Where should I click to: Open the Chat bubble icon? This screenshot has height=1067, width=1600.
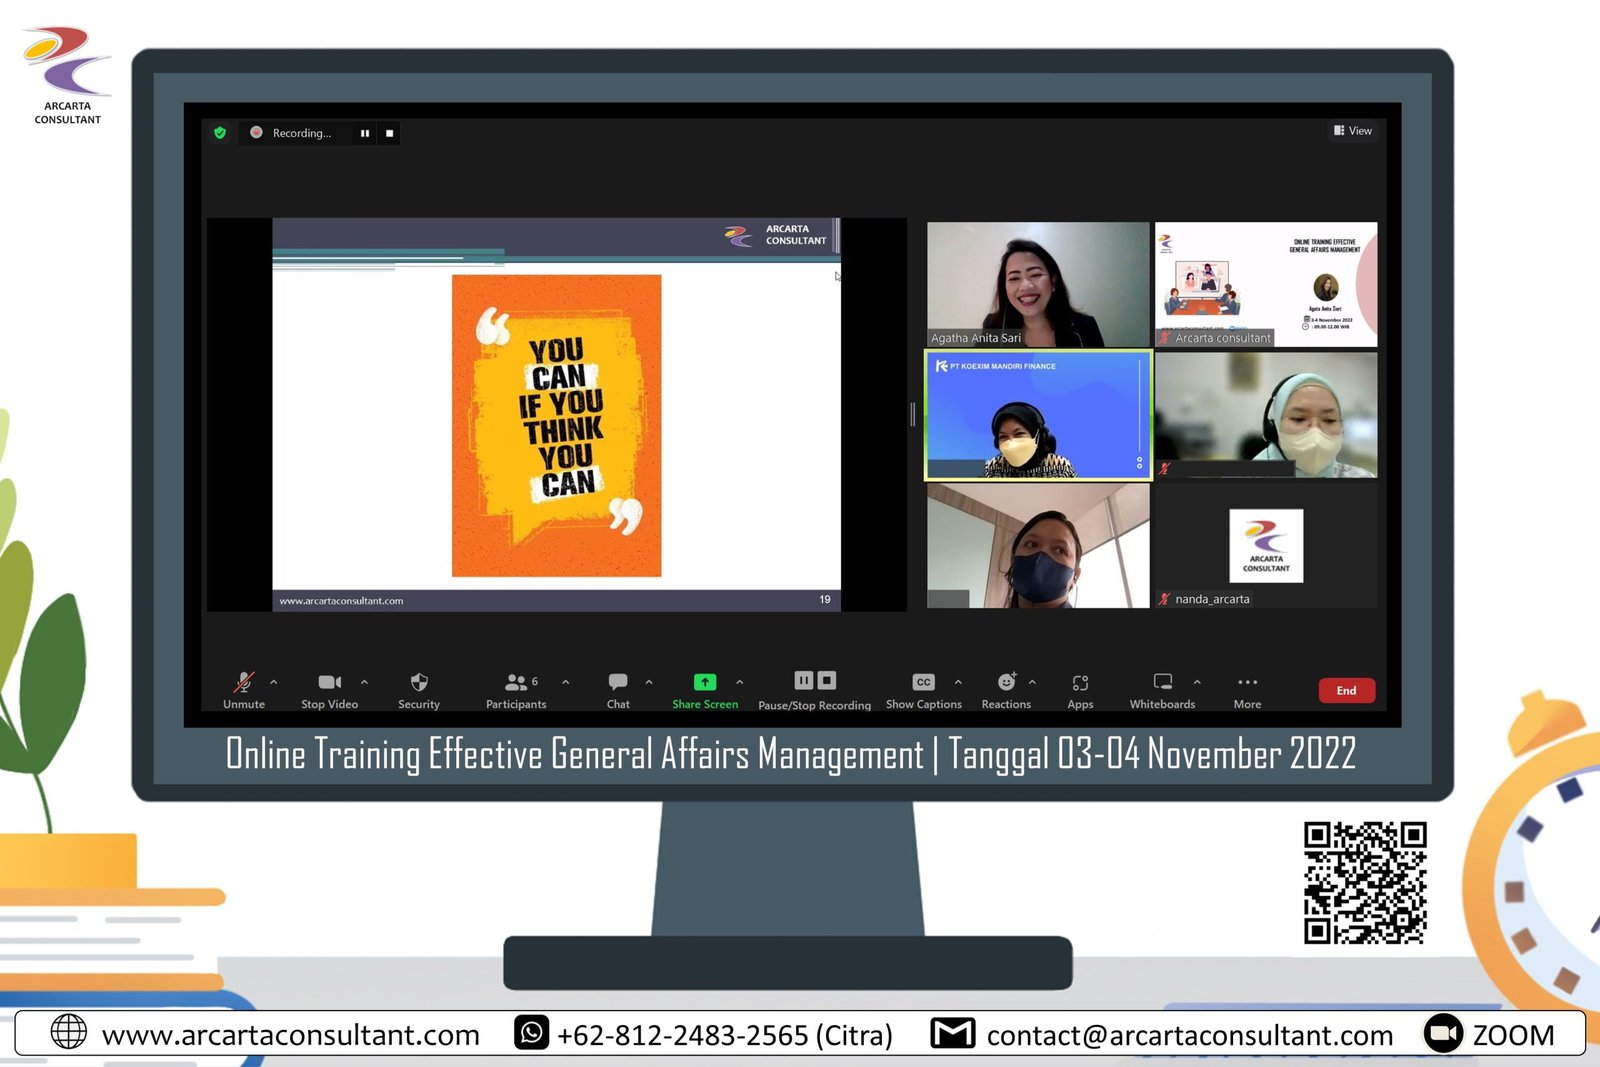click(x=618, y=683)
